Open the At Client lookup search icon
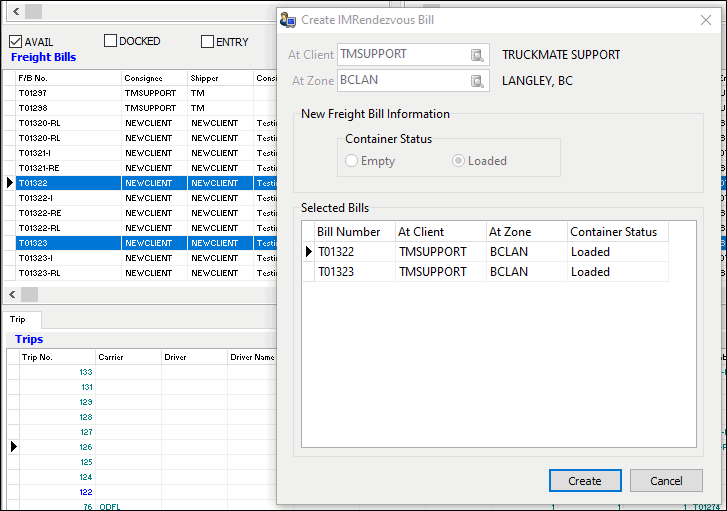 point(477,55)
